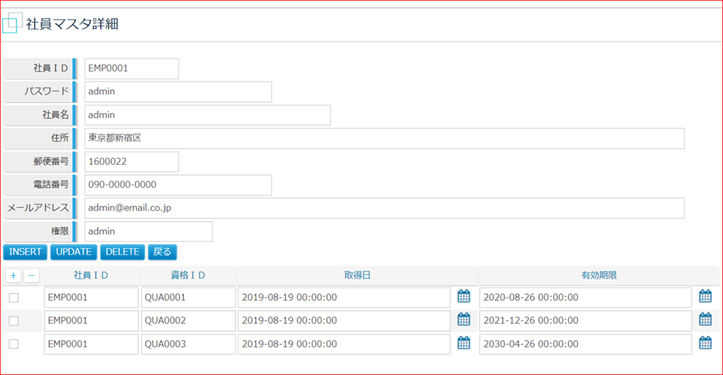This screenshot has width=723, height=375.
Task: Select EMP0001 cell in the QUA0001 row
Action: pos(91,298)
